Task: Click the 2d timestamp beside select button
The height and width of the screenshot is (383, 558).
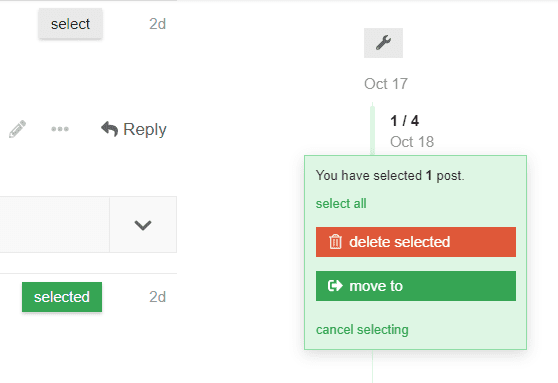Action: (158, 24)
